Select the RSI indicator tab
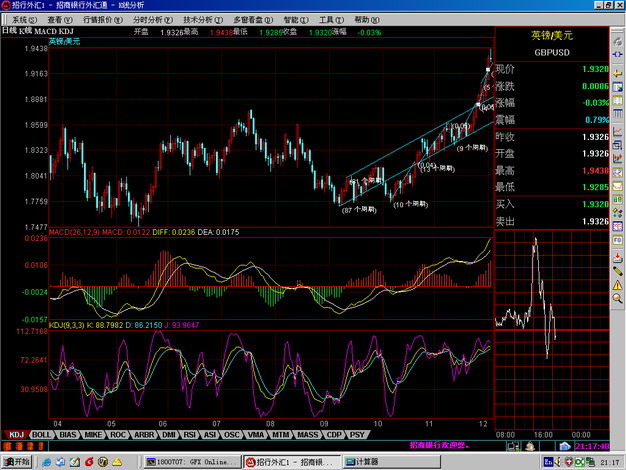The height and width of the screenshot is (470, 626). click(190, 436)
